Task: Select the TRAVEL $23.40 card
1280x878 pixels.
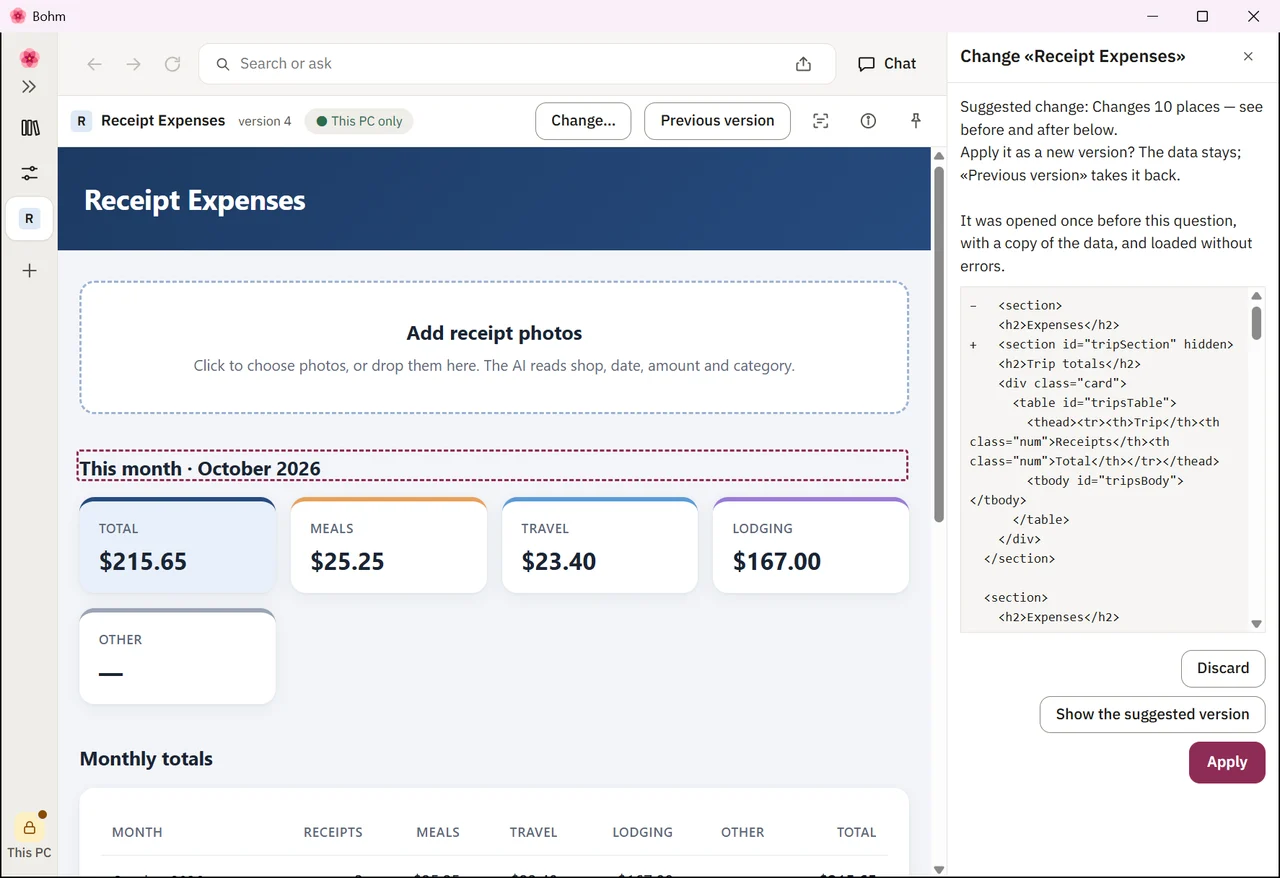Action: [x=600, y=545]
